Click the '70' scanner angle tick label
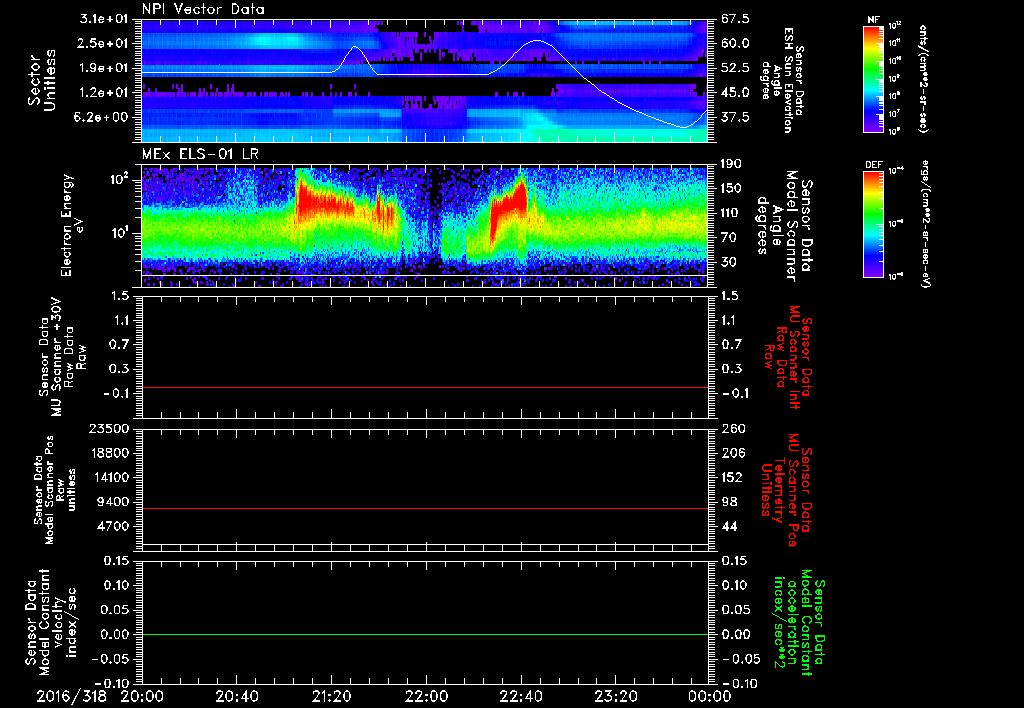This screenshot has height=708, width=1024. click(729, 238)
